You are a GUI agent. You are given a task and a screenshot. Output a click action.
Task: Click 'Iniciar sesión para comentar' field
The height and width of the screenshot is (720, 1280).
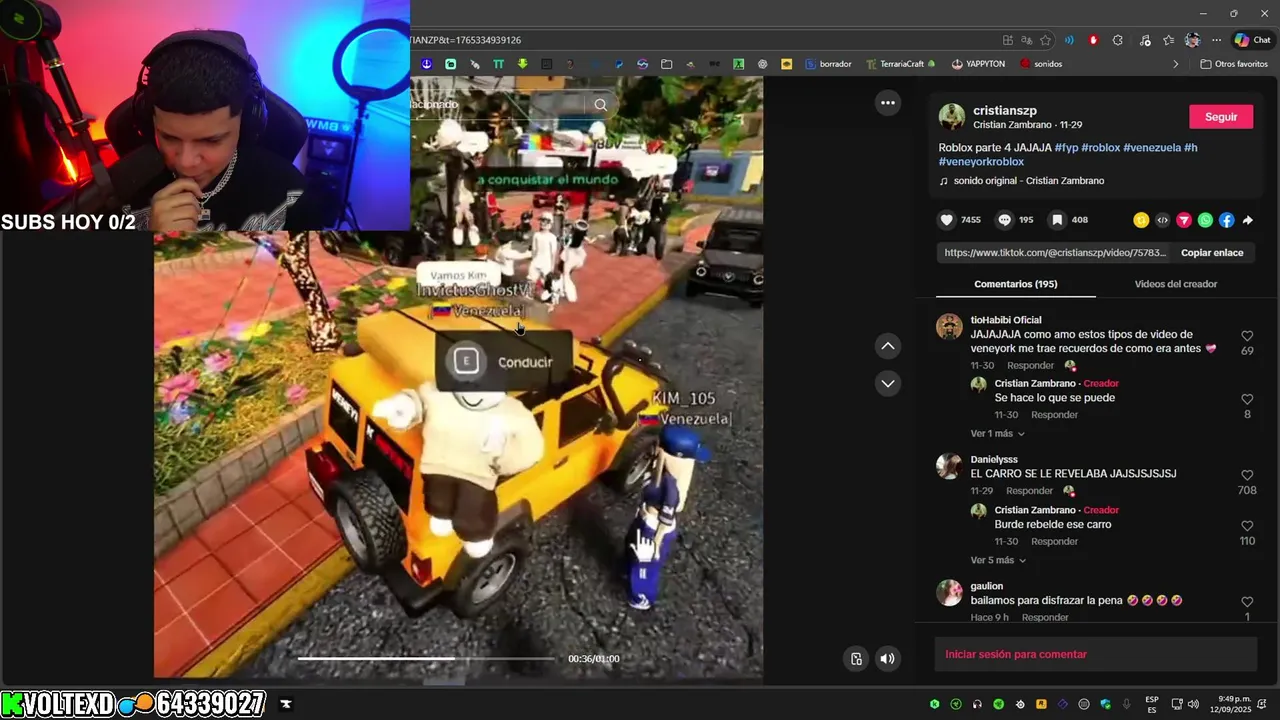[1095, 654]
